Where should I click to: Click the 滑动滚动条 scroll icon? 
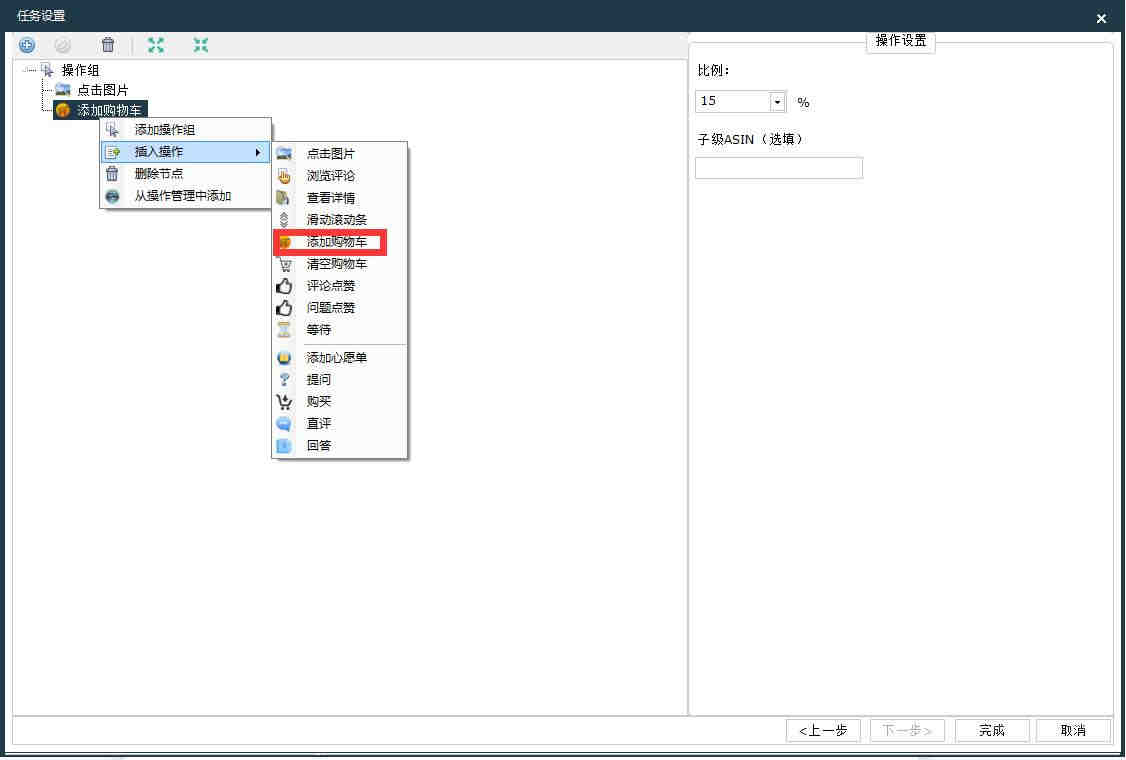[284, 220]
